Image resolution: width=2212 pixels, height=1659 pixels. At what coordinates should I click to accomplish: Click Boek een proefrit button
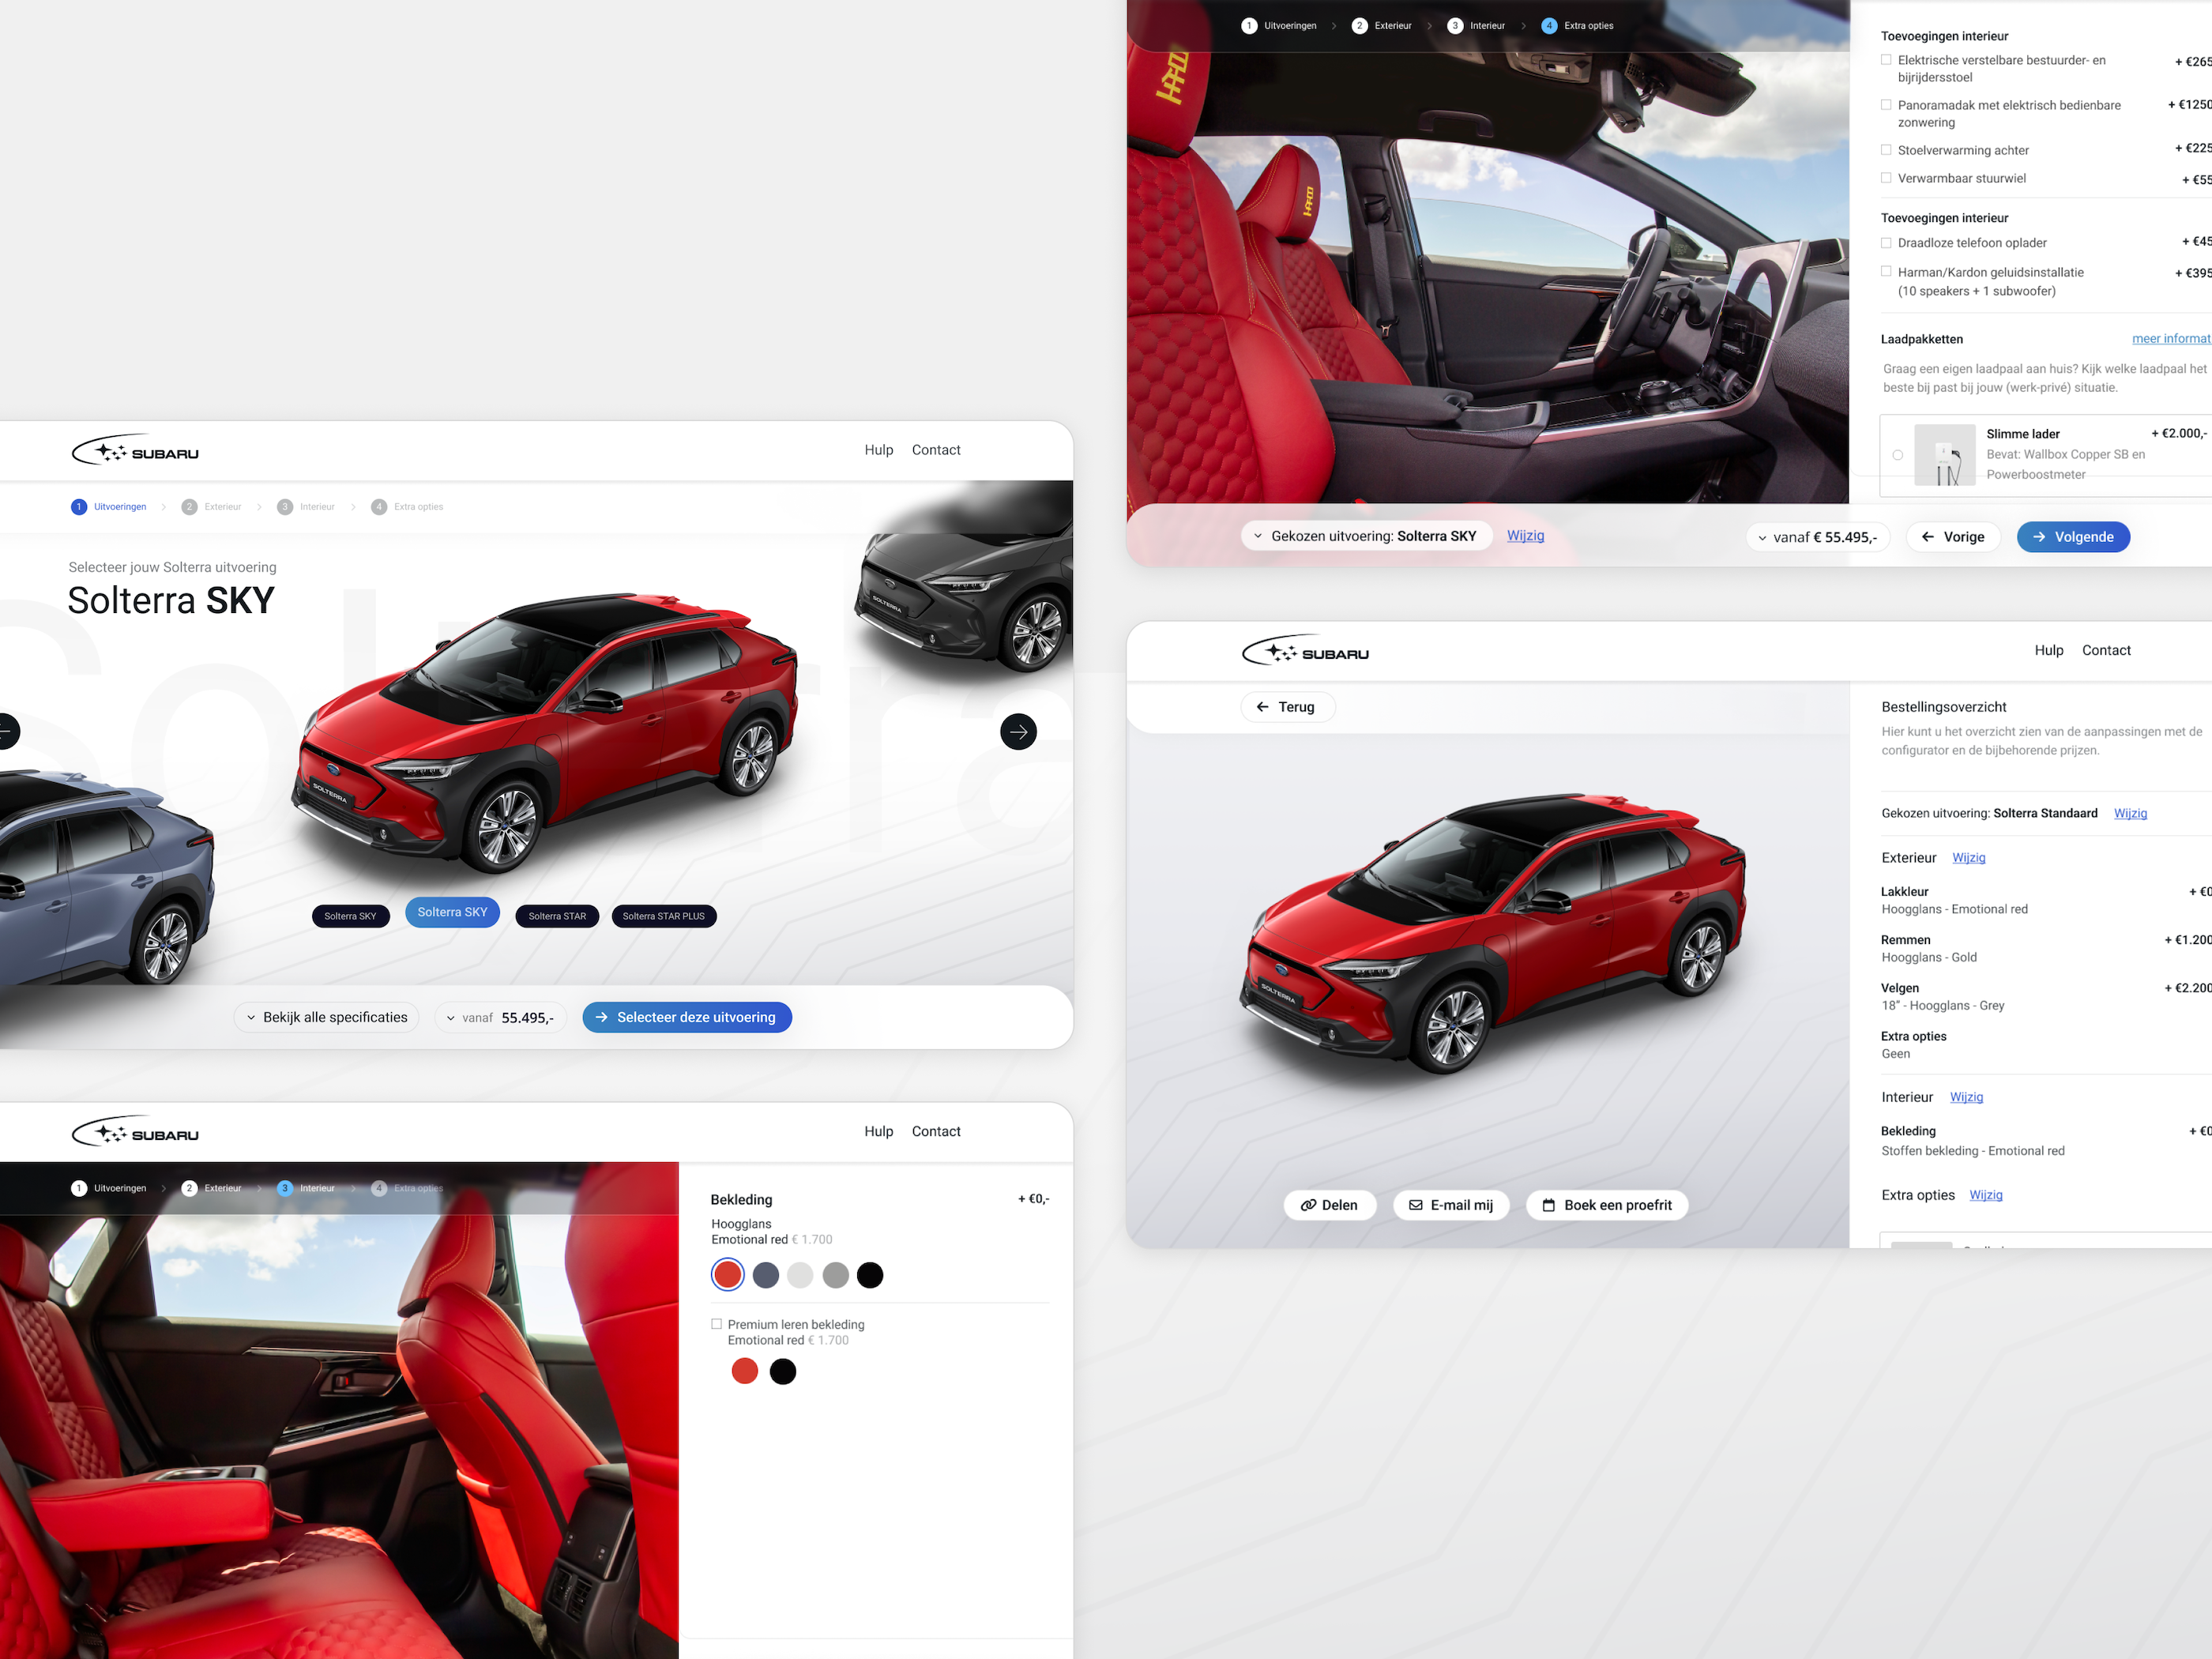point(1606,1205)
